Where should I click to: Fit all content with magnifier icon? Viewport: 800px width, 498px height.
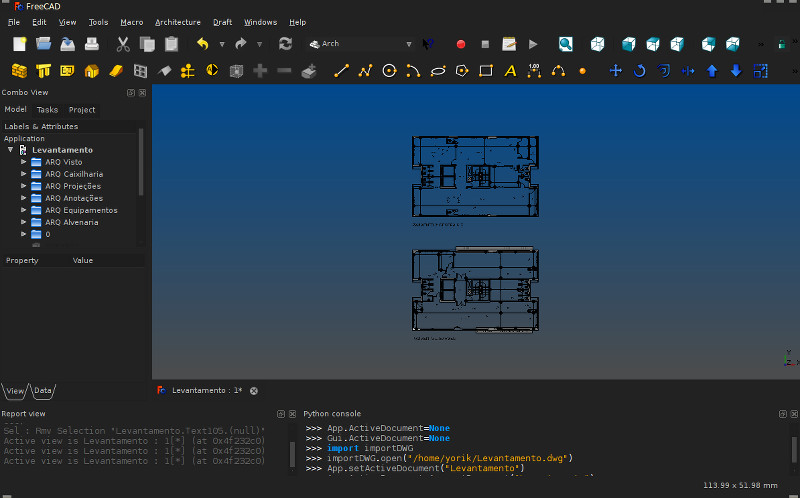(565, 44)
